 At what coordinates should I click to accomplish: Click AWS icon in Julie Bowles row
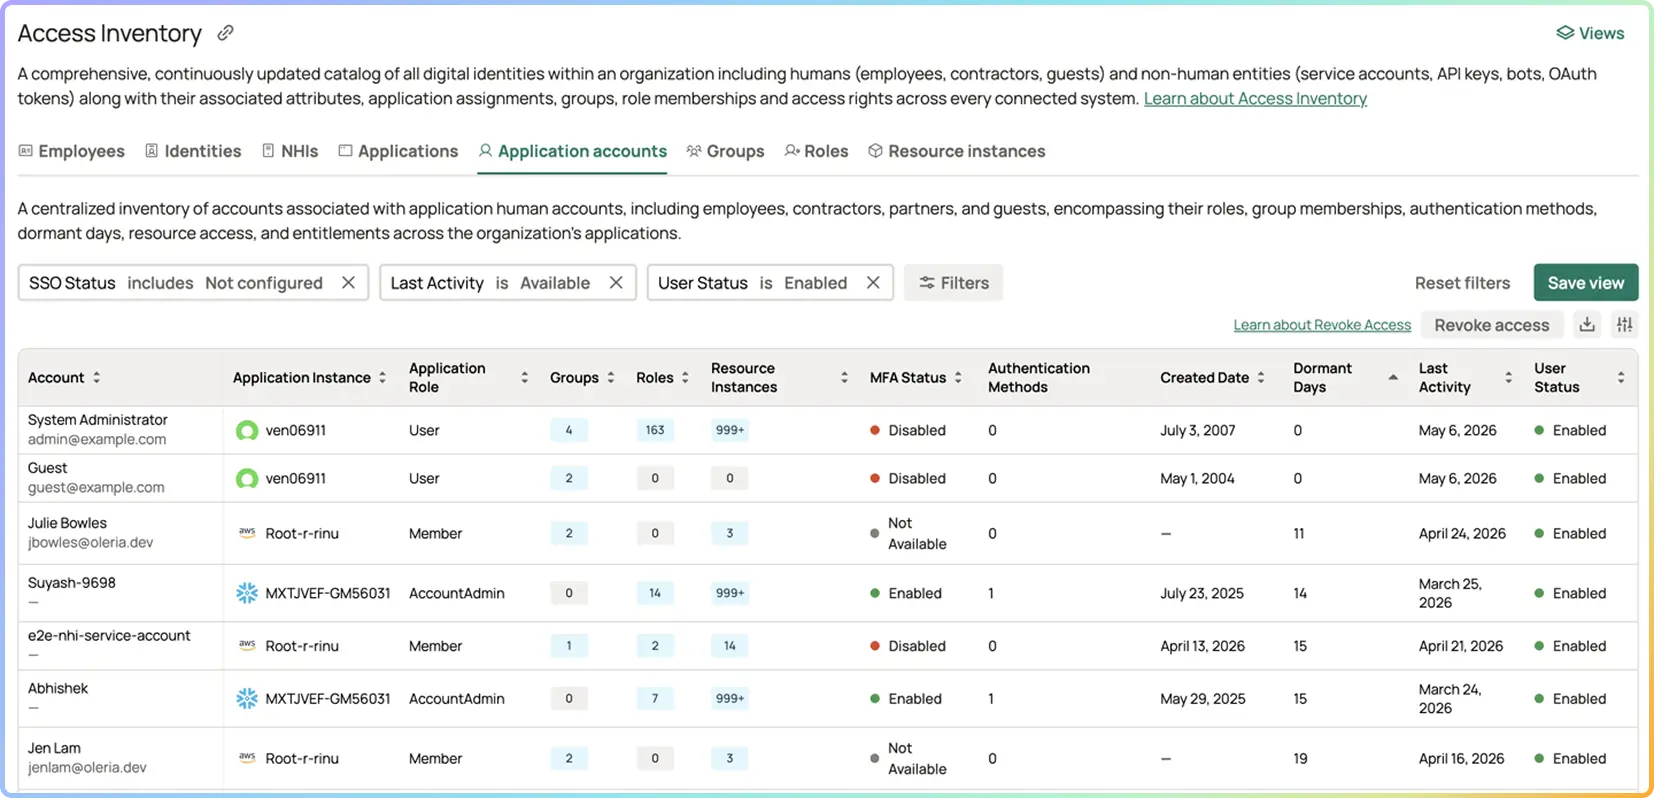(247, 533)
